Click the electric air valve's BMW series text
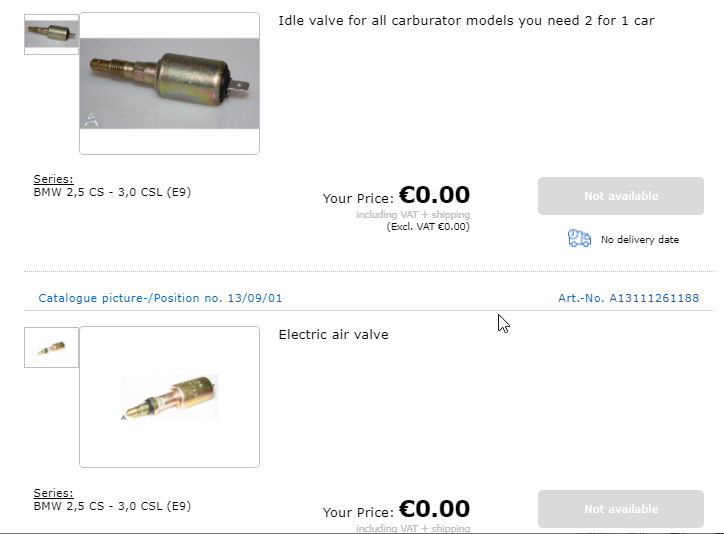The width and height of the screenshot is (724, 534). pyautogui.click(x=112, y=506)
